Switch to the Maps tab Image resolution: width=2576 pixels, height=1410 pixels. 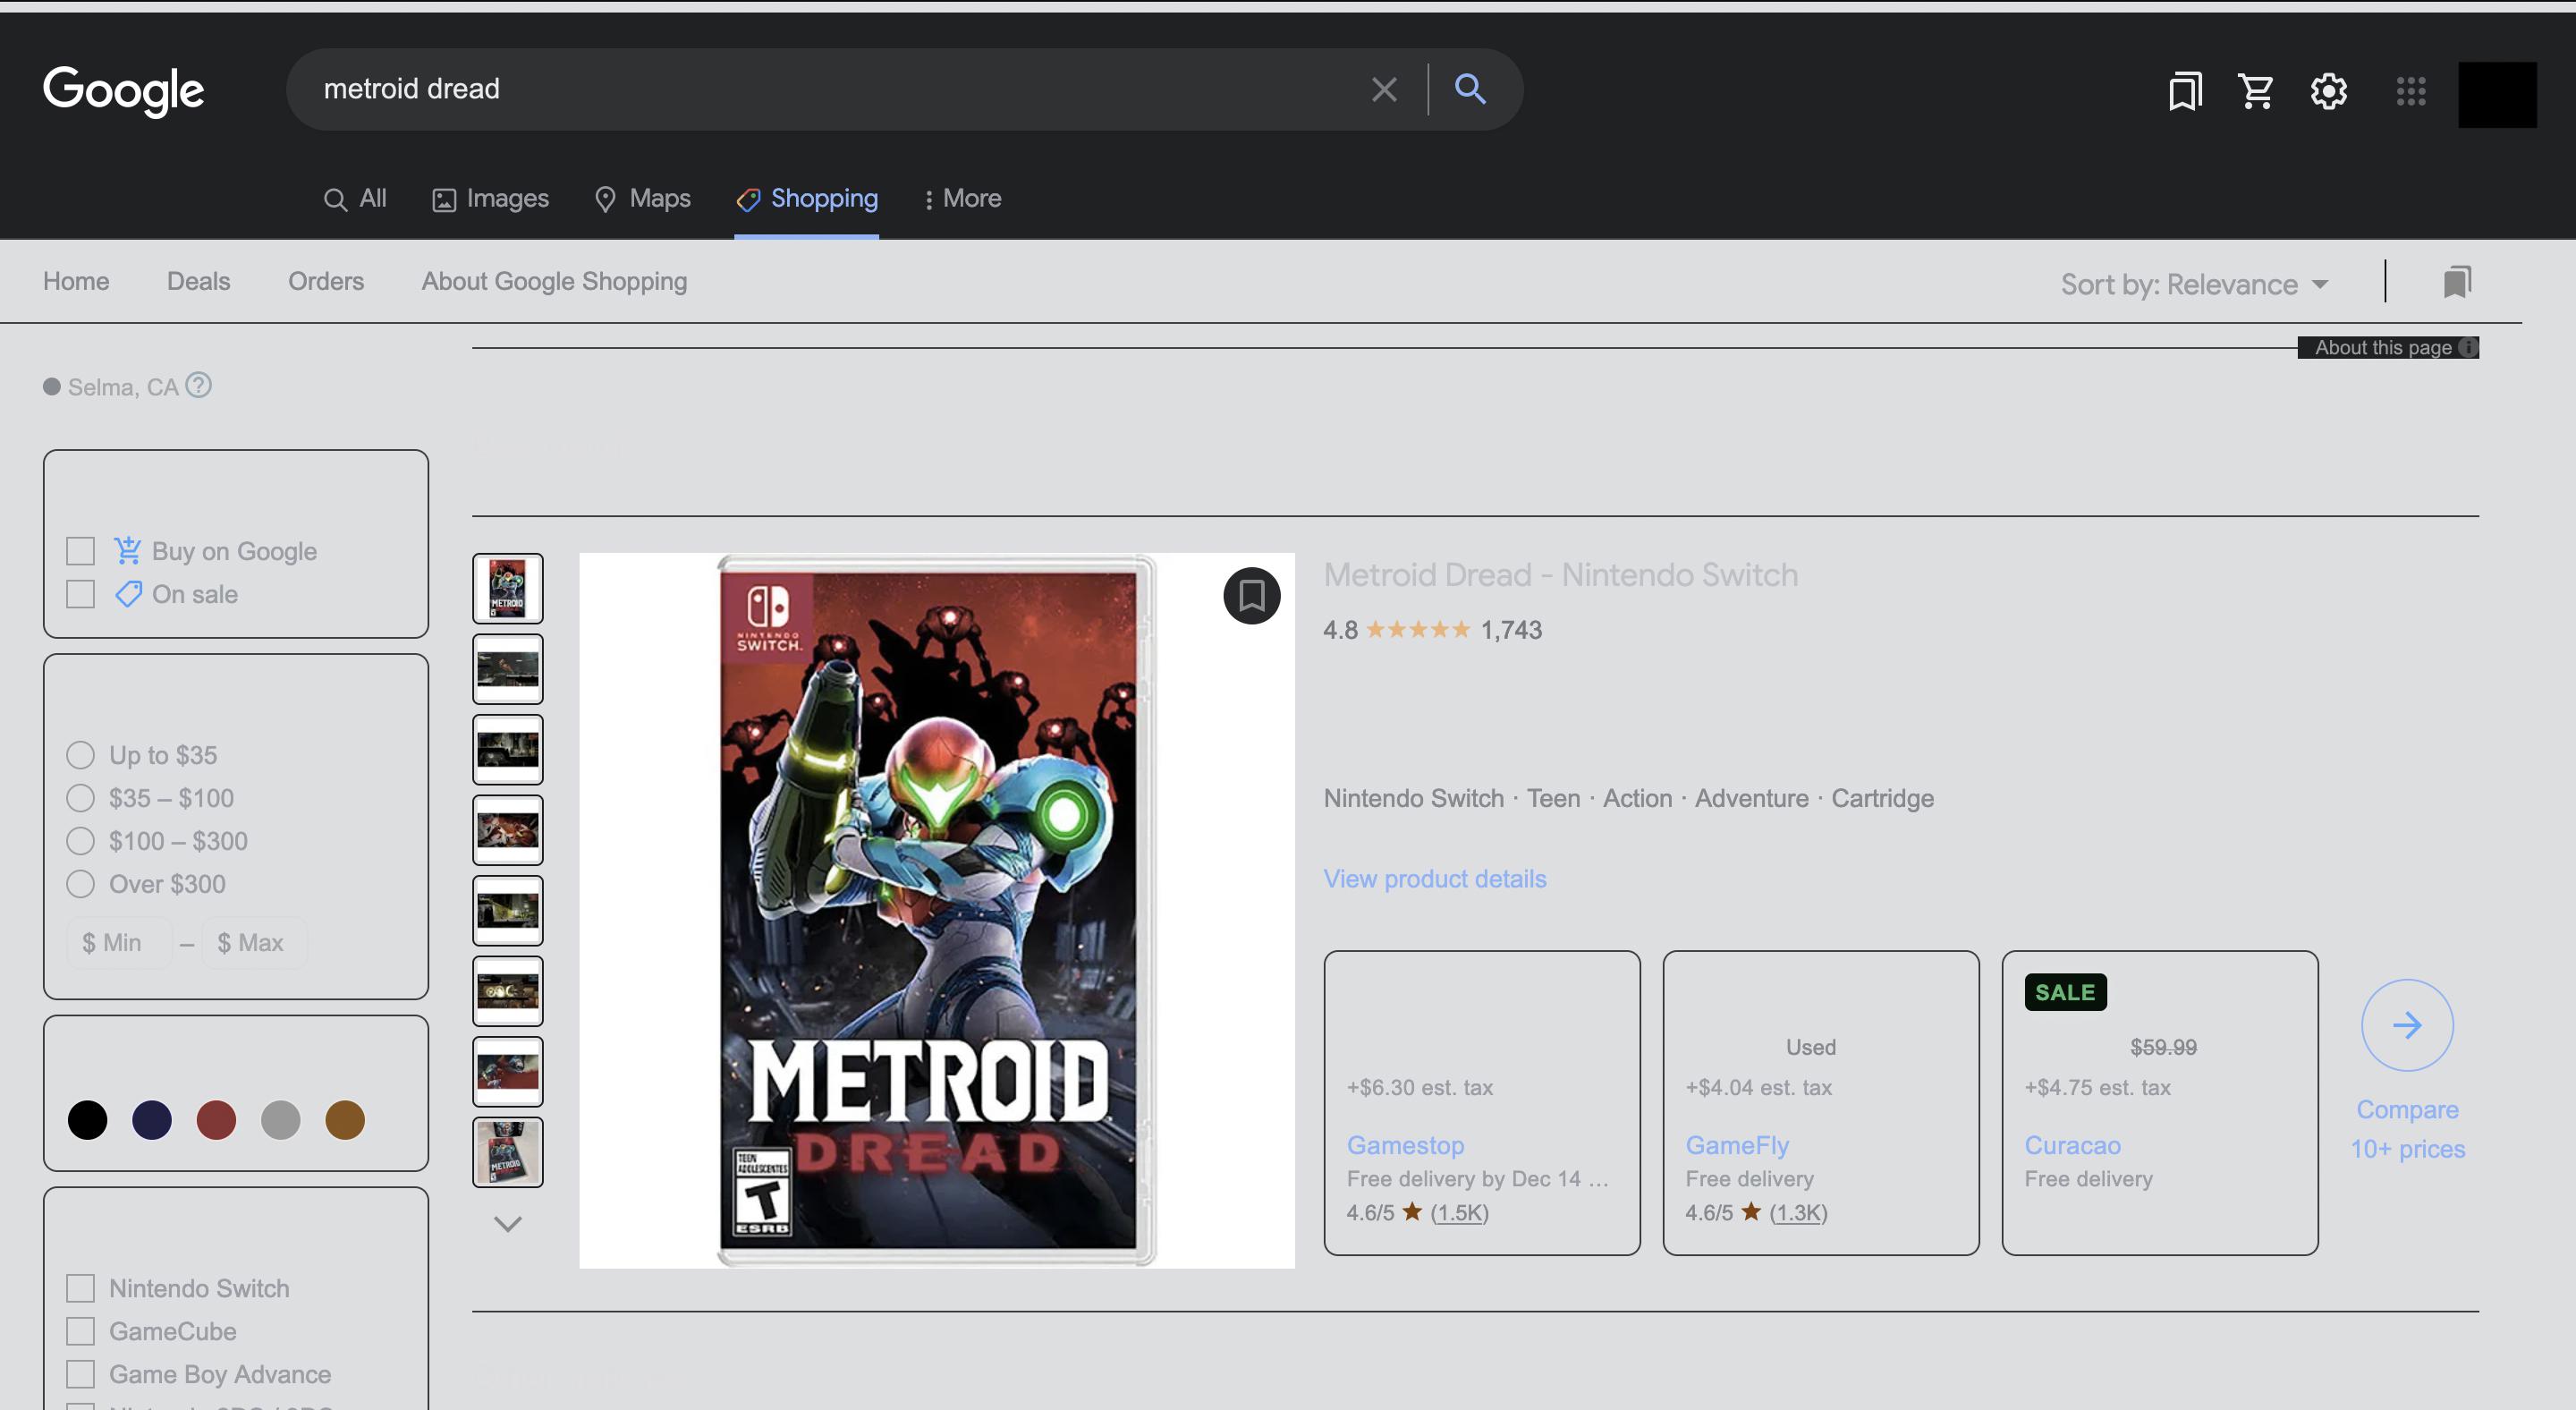pyautogui.click(x=642, y=199)
